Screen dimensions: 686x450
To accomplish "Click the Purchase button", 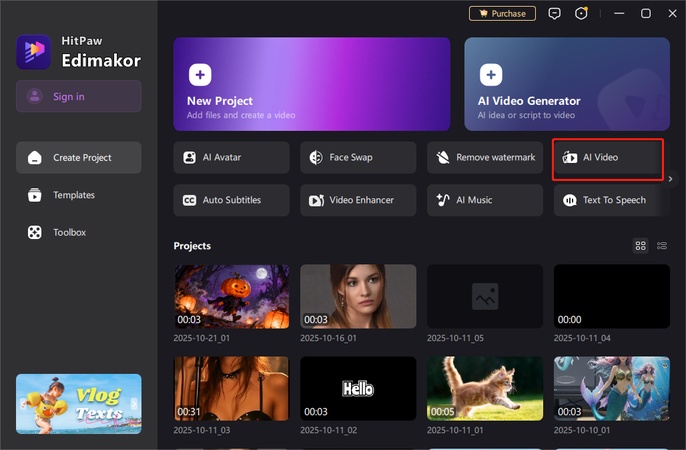I will (502, 14).
